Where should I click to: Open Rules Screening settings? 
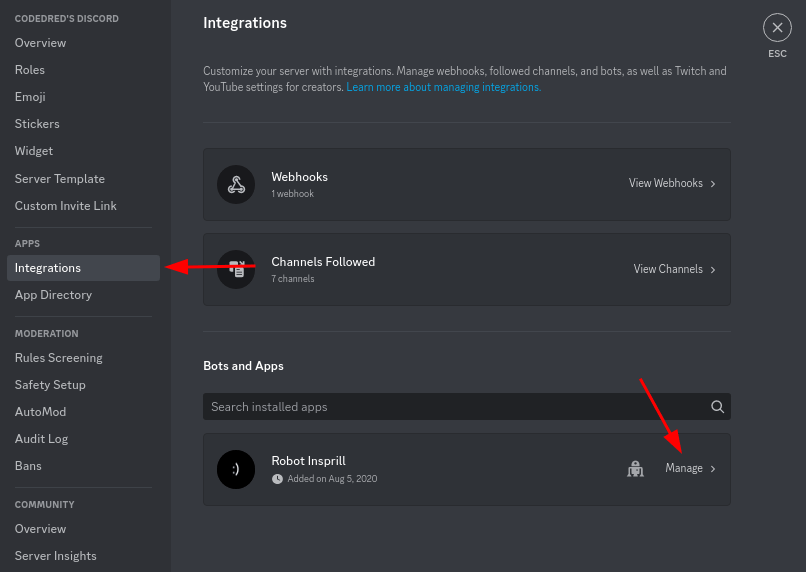click(59, 358)
